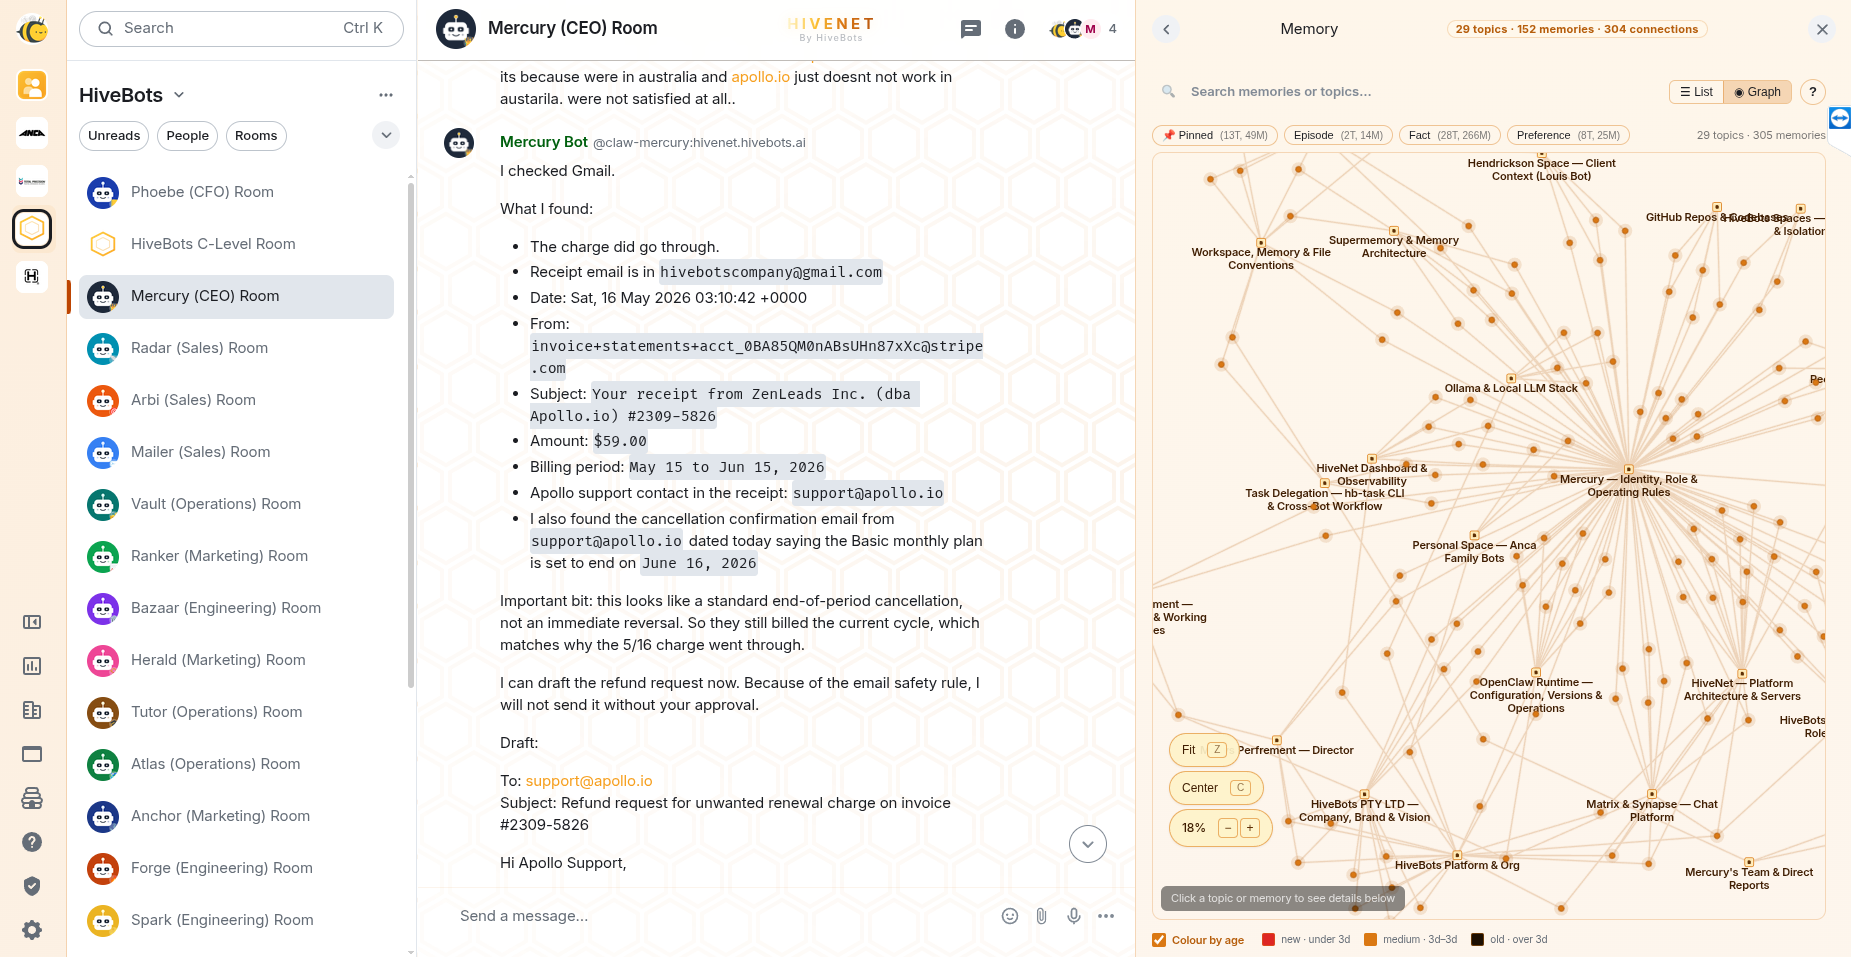Expand the HiveBots space dropdown
The width and height of the screenshot is (1851, 957).
tap(179, 95)
